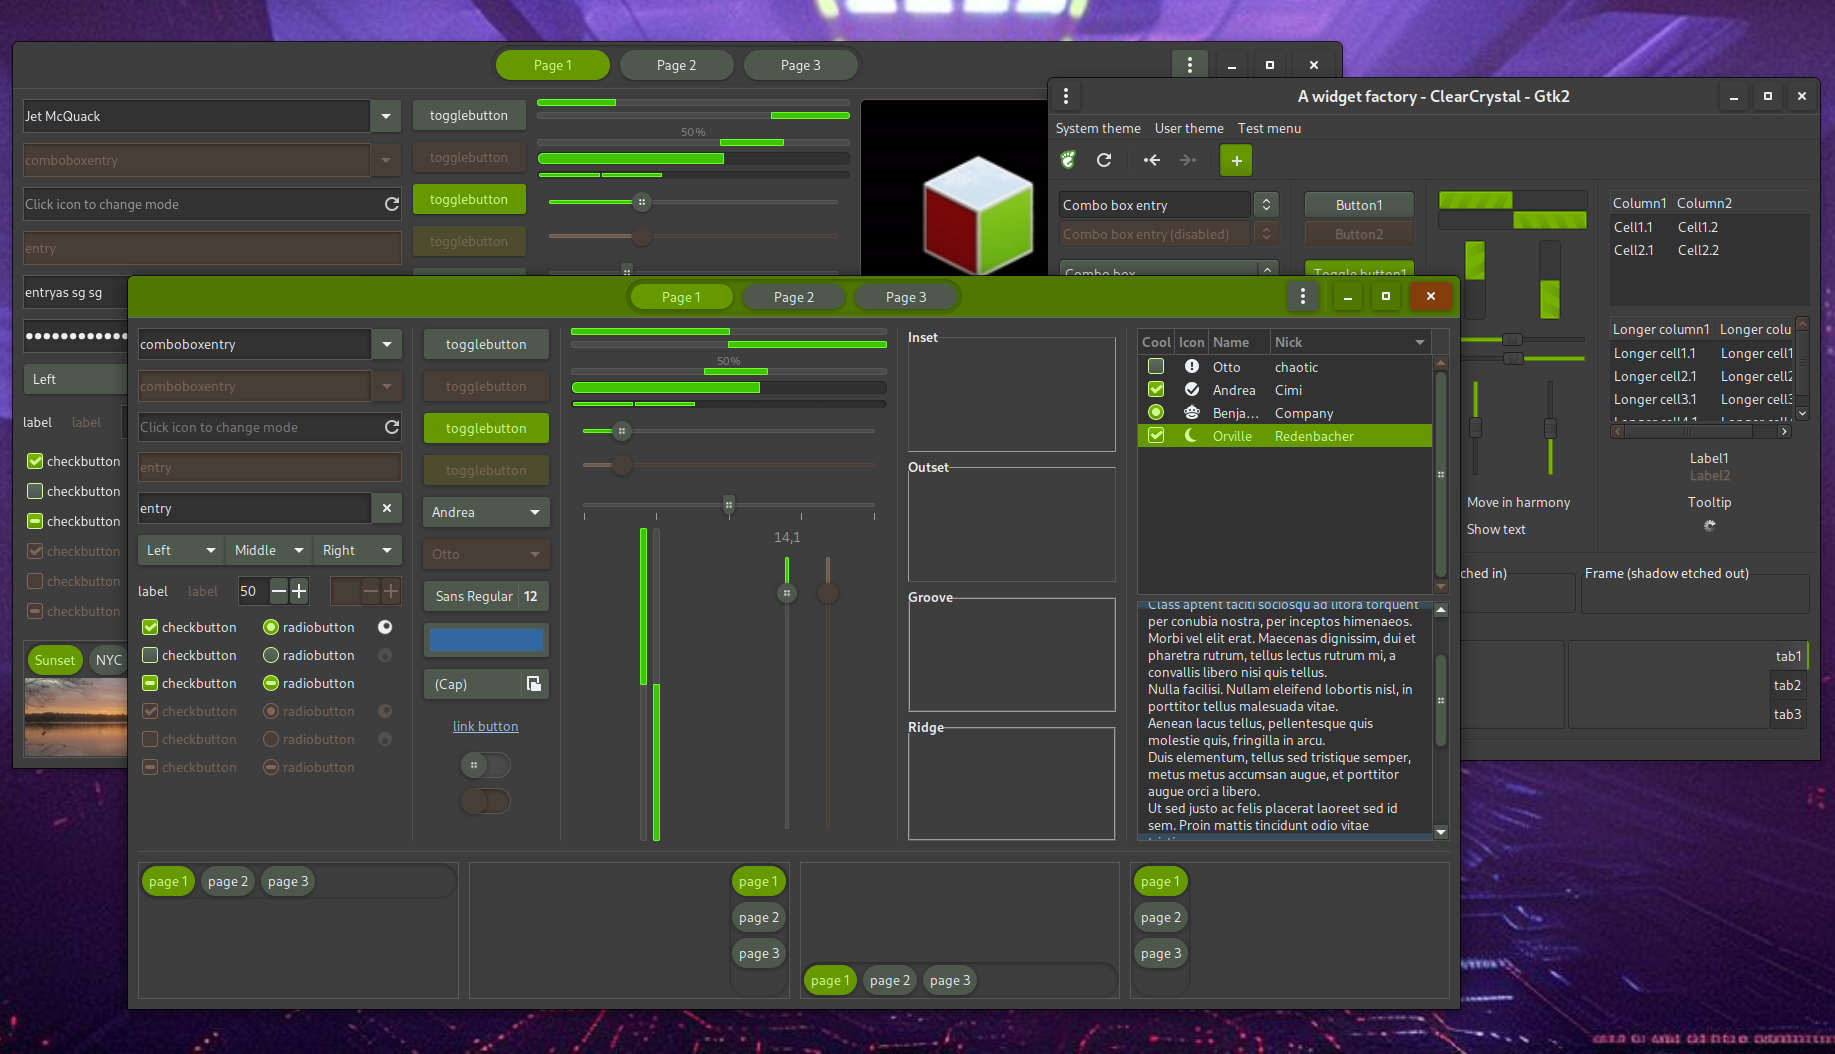Click the column dropdown arrow beside the Nick header

coord(1420,342)
